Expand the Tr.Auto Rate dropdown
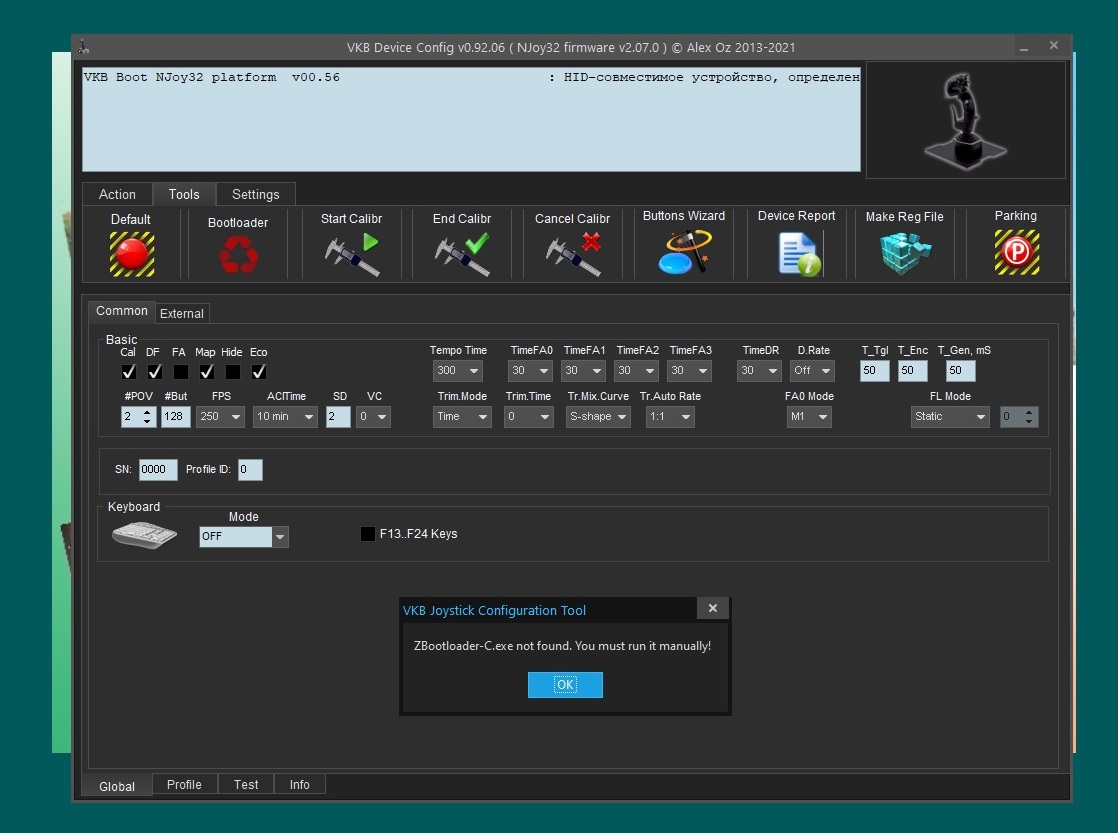This screenshot has height=833, width=1118. pyautogui.click(x=670, y=416)
